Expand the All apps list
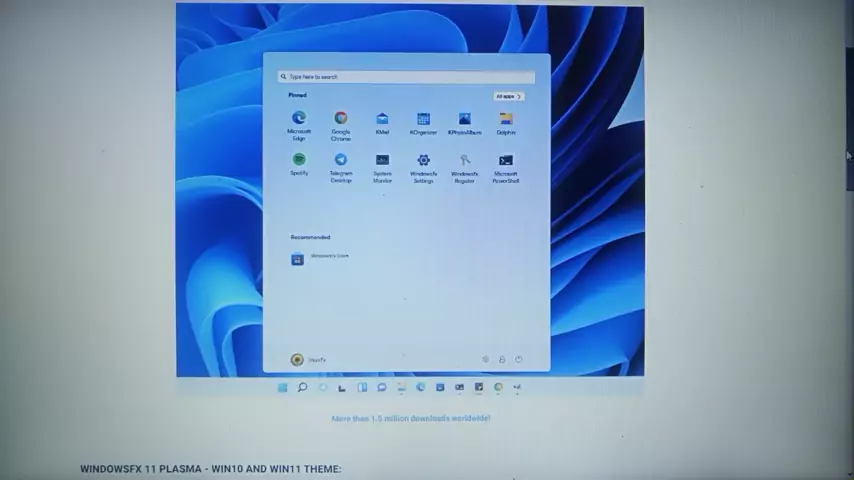The image size is (854, 480). [x=509, y=96]
